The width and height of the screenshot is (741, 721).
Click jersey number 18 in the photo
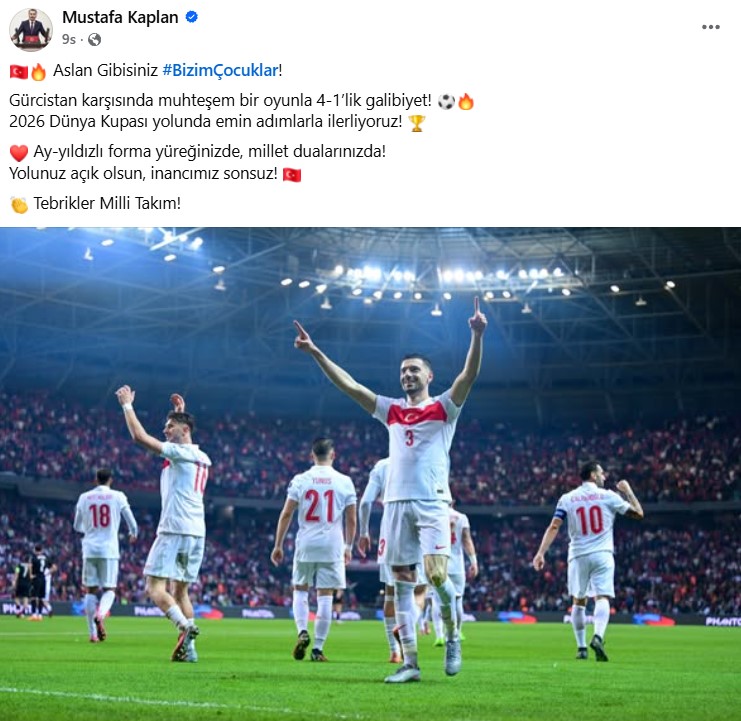pos(100,515)
